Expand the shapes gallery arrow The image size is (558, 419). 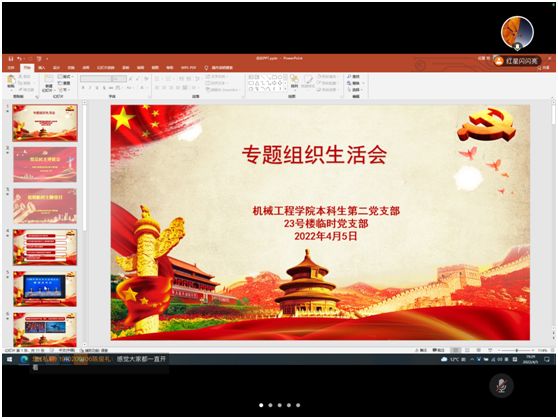[285, 89]
